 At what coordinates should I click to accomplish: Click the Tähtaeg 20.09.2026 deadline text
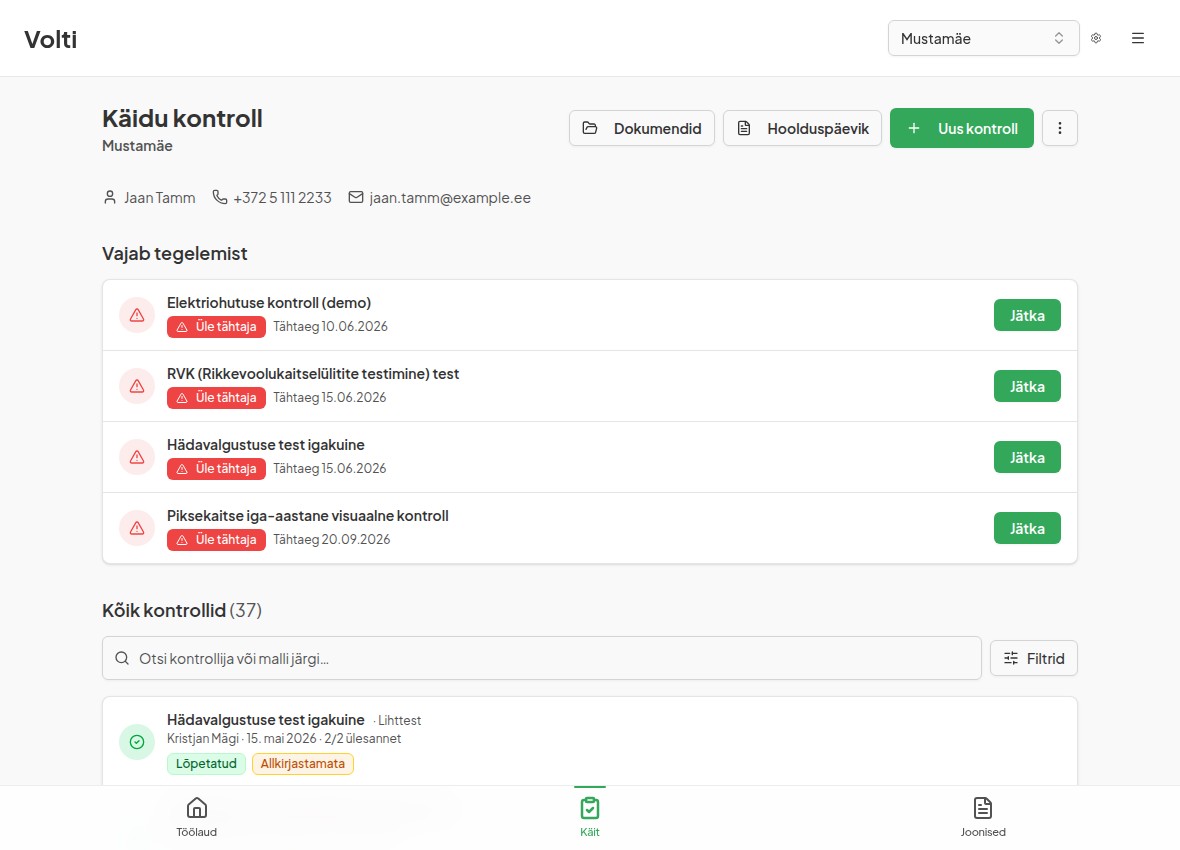point(332,539)
